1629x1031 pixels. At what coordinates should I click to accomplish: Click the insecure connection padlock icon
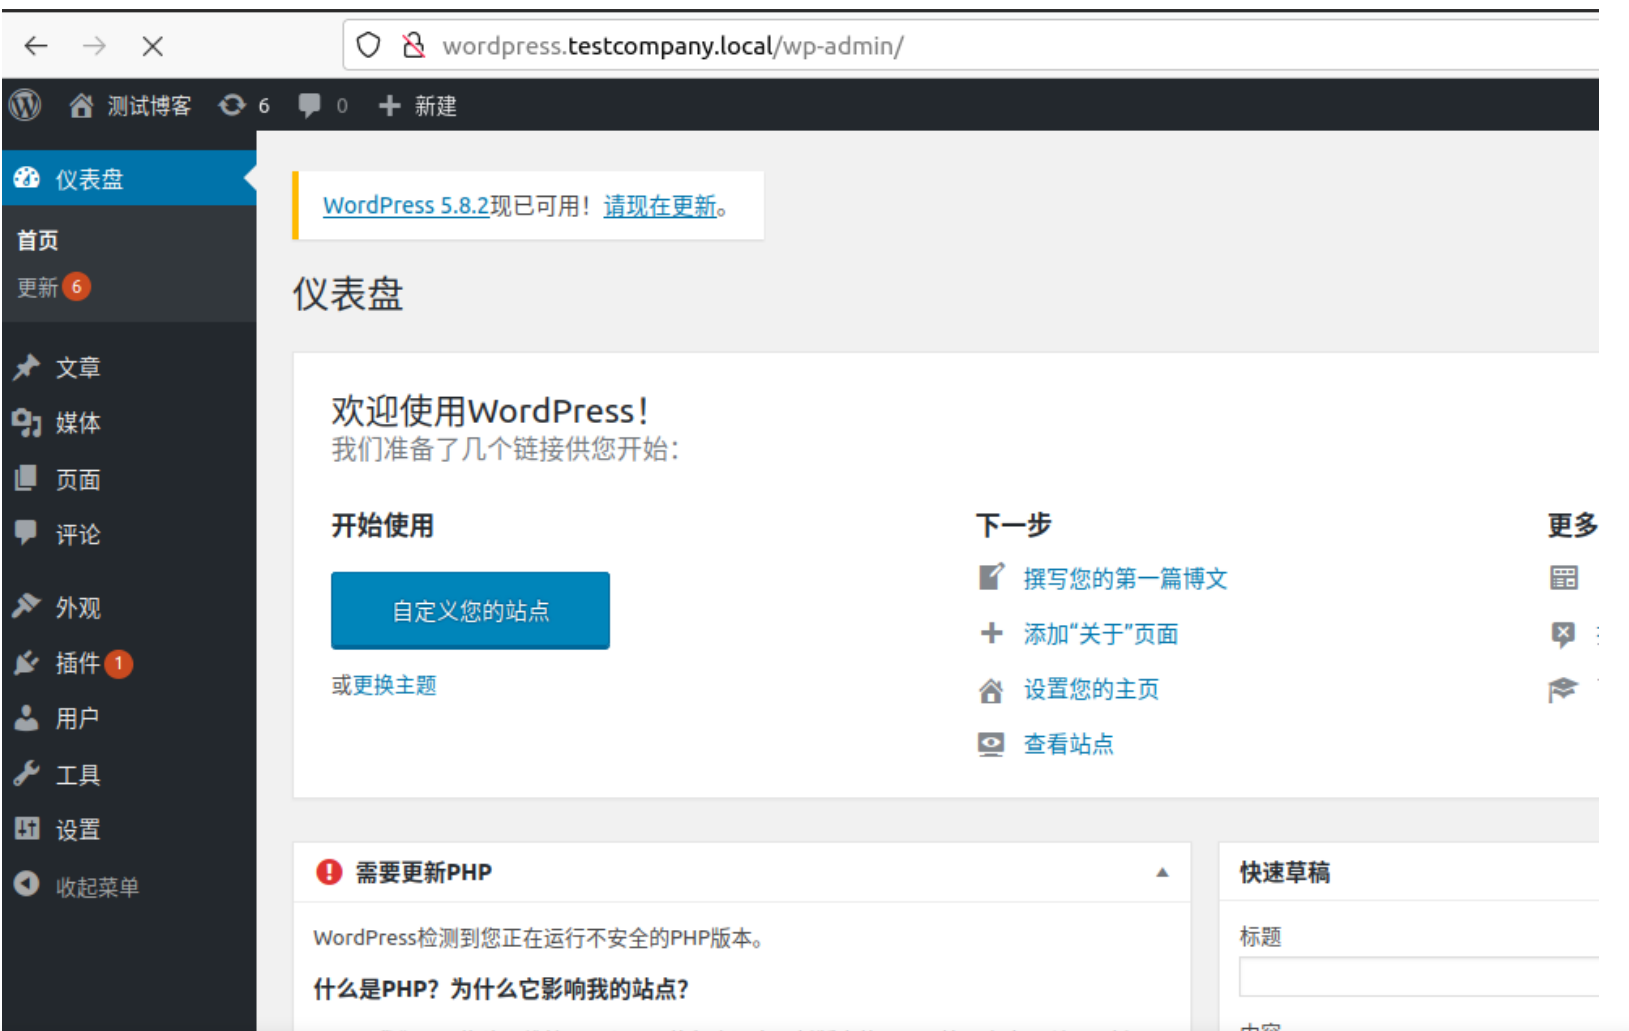point(413,45)
